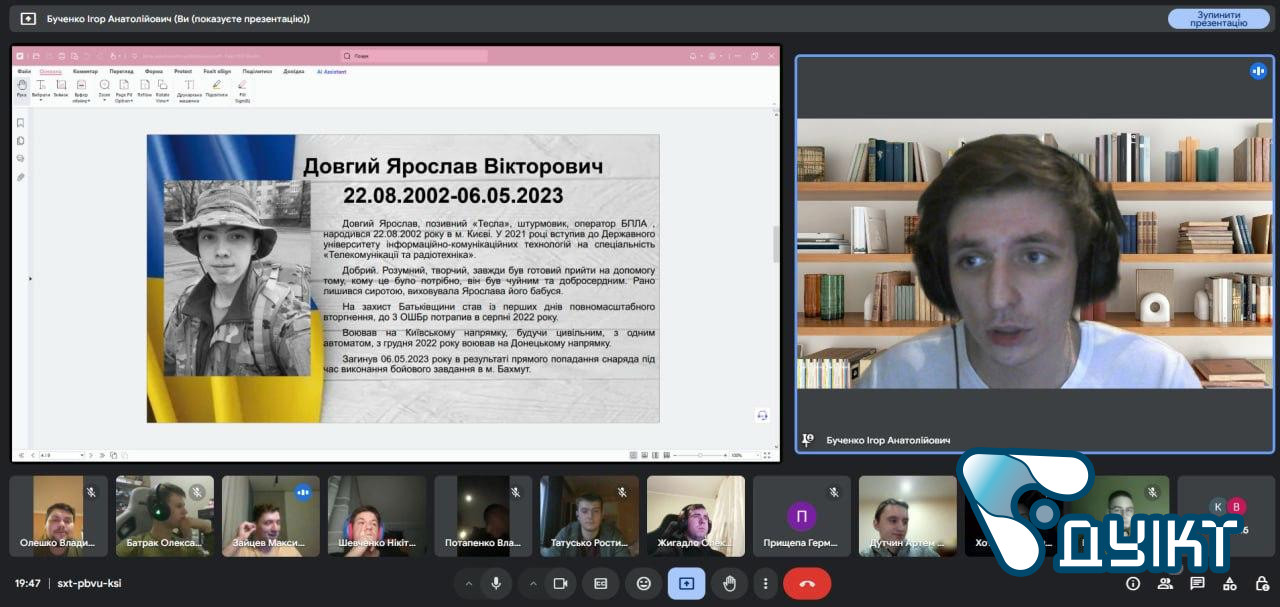
Task: Select Прищепа Герман participant tile
Action: (801, 515)
